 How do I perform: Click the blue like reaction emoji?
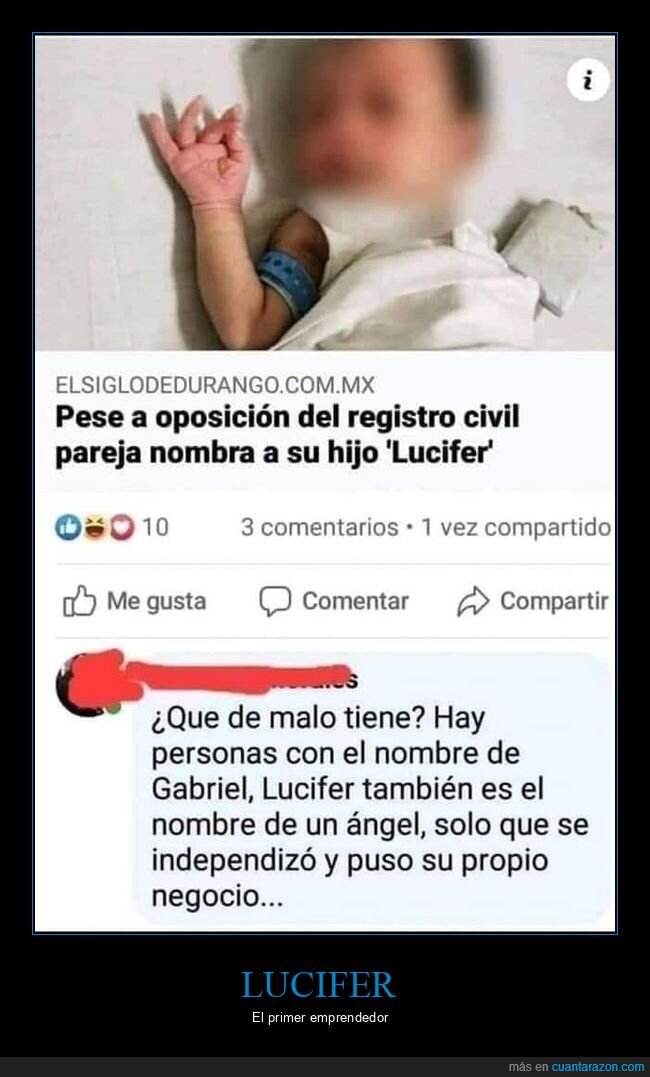68,528
